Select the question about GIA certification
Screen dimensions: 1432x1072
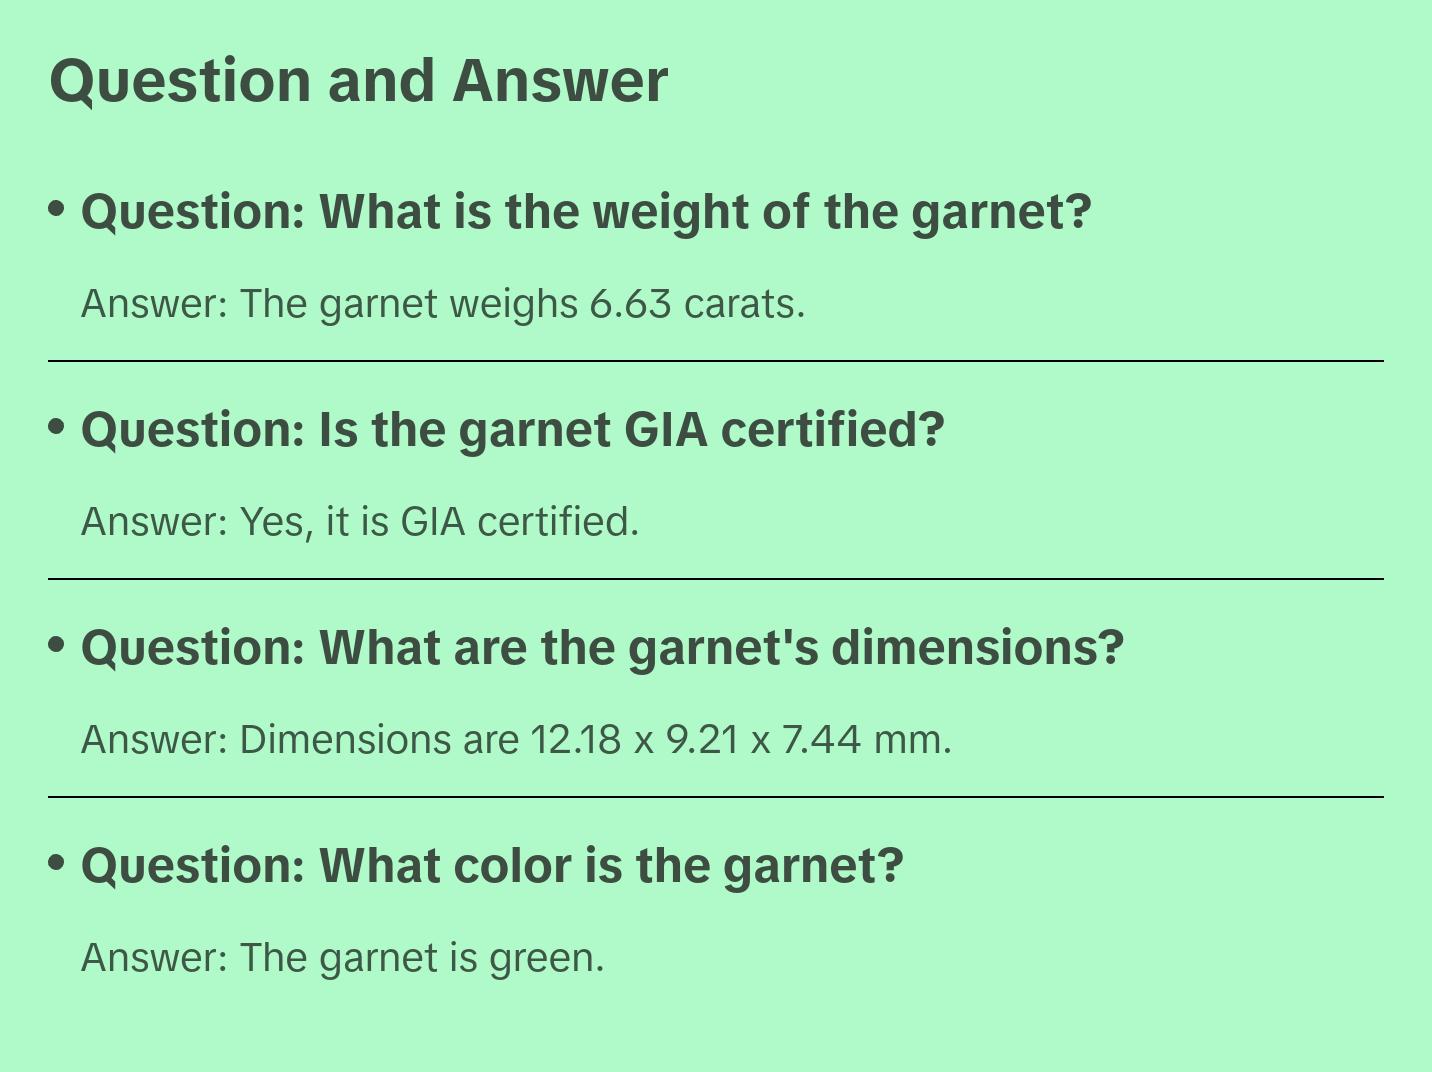click(512, 430)
